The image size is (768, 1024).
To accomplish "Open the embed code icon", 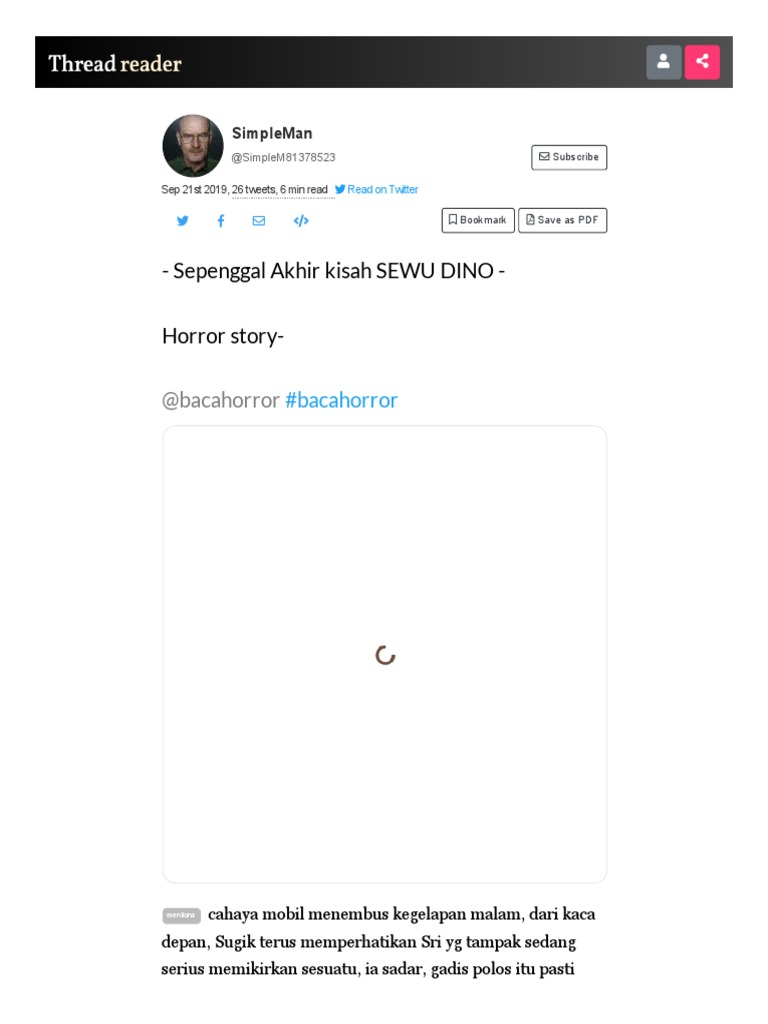I will pos(301,221).
